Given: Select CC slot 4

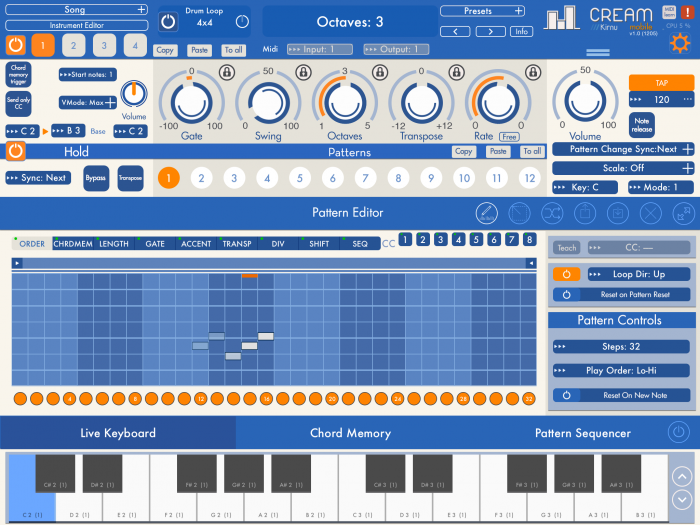Looking at the screenshot, I should pyautogui.click(x=458, y=240).
